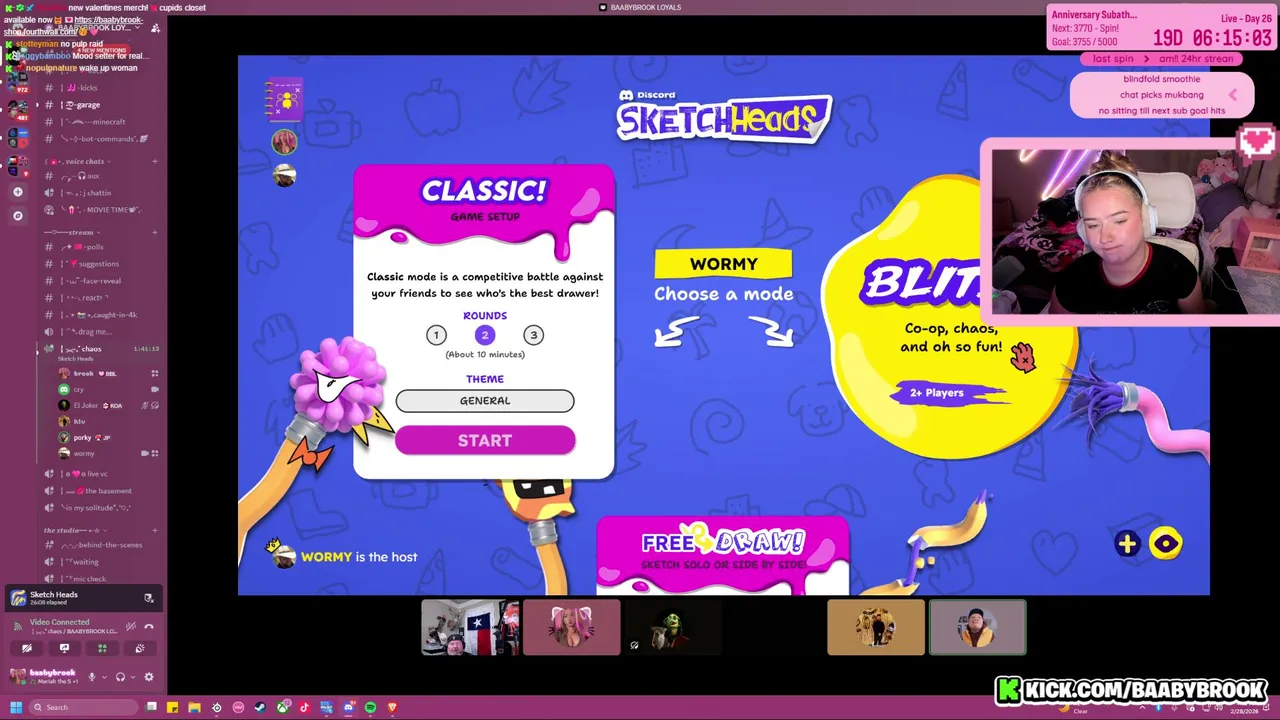Open the Steam taskbar icon
The height and width of the screenshot is (720, 1280).
click(260, 707)
